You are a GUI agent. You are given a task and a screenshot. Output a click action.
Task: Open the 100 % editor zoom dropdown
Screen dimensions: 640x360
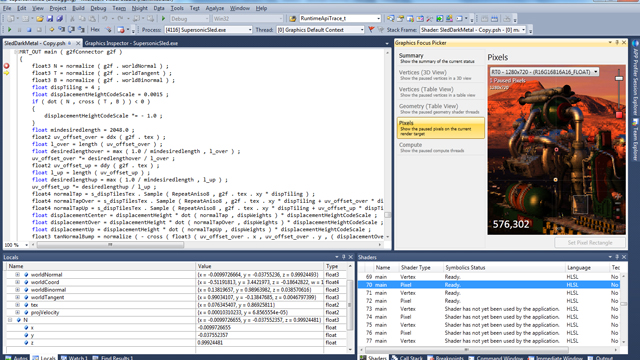(16, 245)
